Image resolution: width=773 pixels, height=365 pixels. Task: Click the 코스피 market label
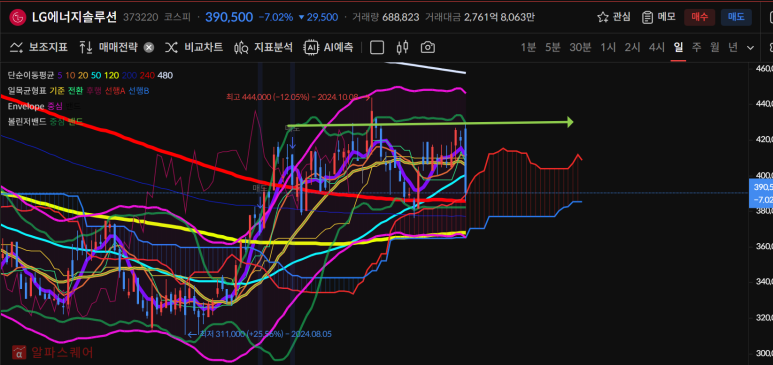coord(176,18)
